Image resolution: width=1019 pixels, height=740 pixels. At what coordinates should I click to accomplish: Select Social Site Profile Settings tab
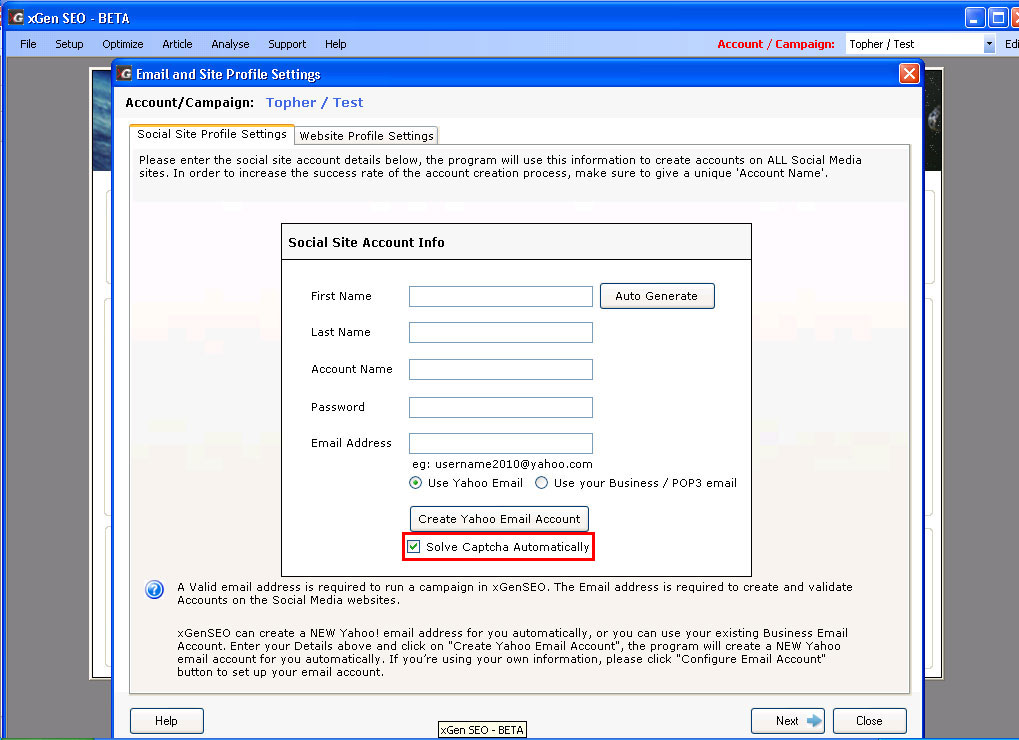coord(212,134)
